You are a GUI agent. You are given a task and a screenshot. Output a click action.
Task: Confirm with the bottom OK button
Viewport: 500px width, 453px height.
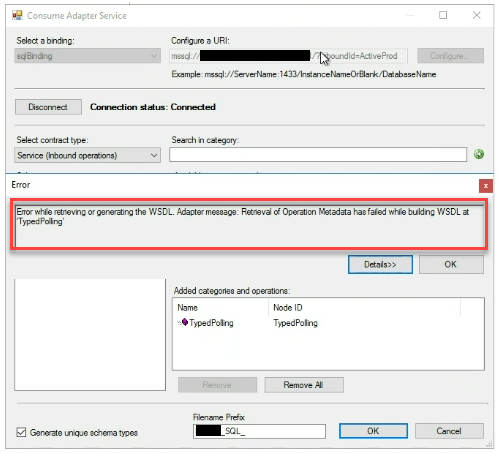click(373, 431)
